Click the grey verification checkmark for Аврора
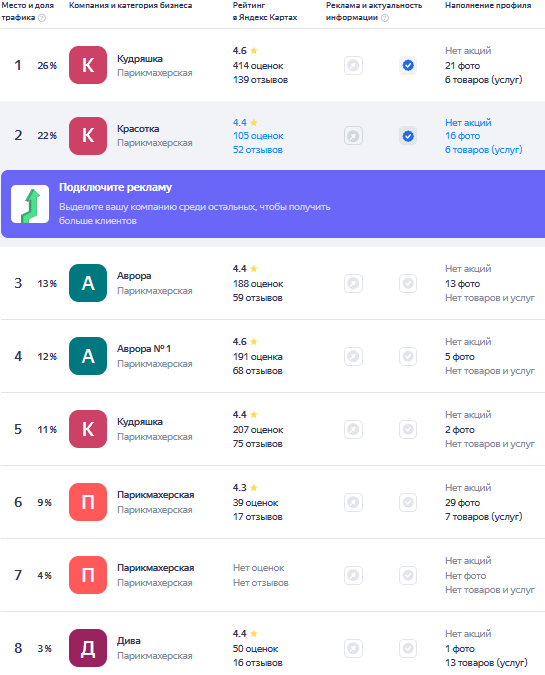Screen dimensions: 545x675 click(408, 283)
